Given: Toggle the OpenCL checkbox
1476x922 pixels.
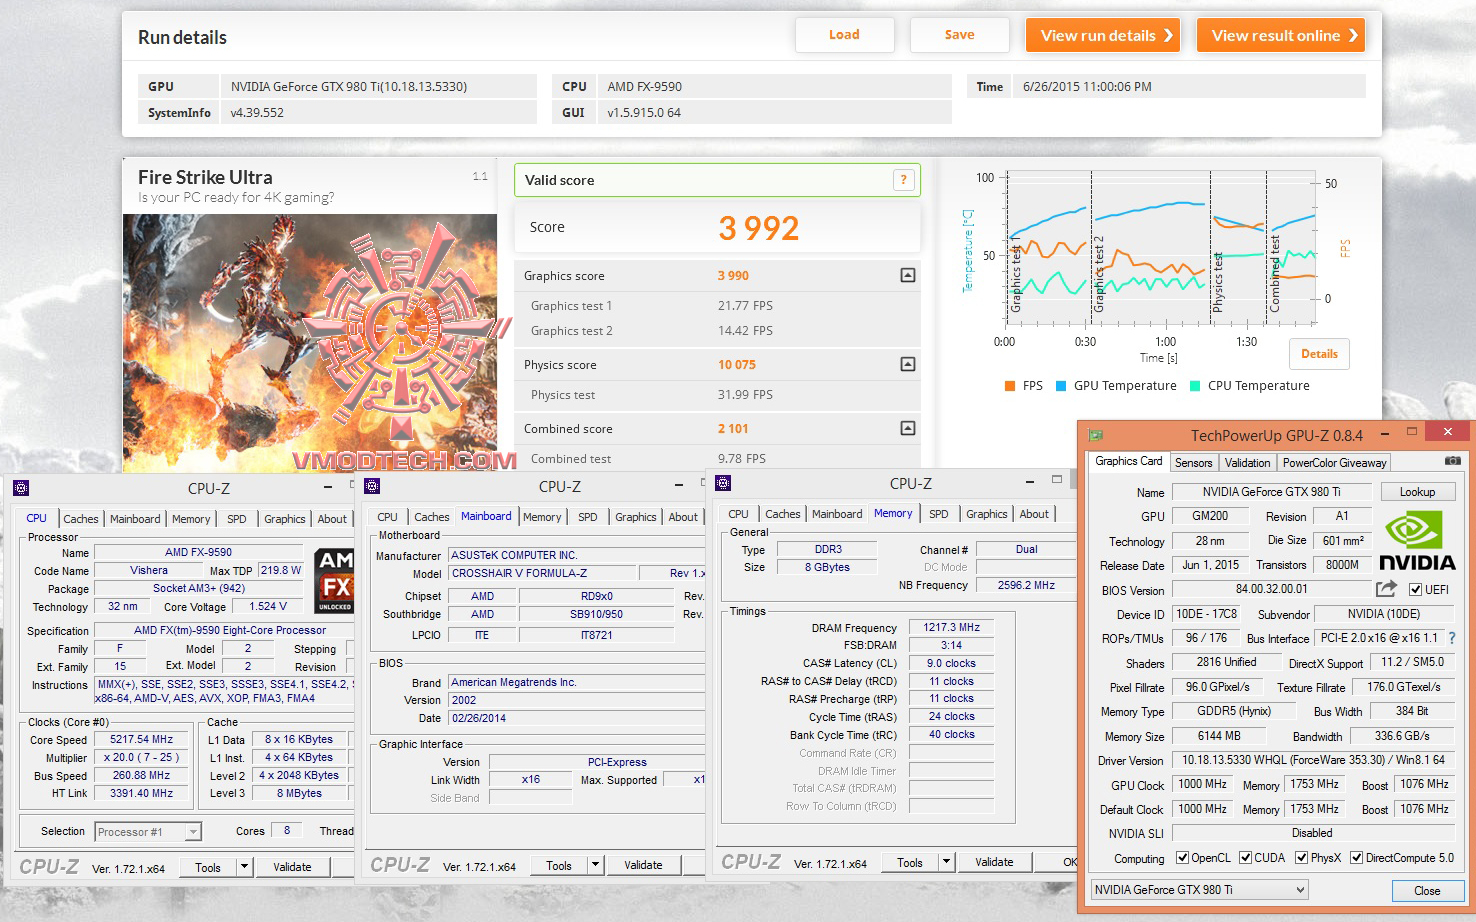Looking at the screenshot, I should click(1182, 857).
